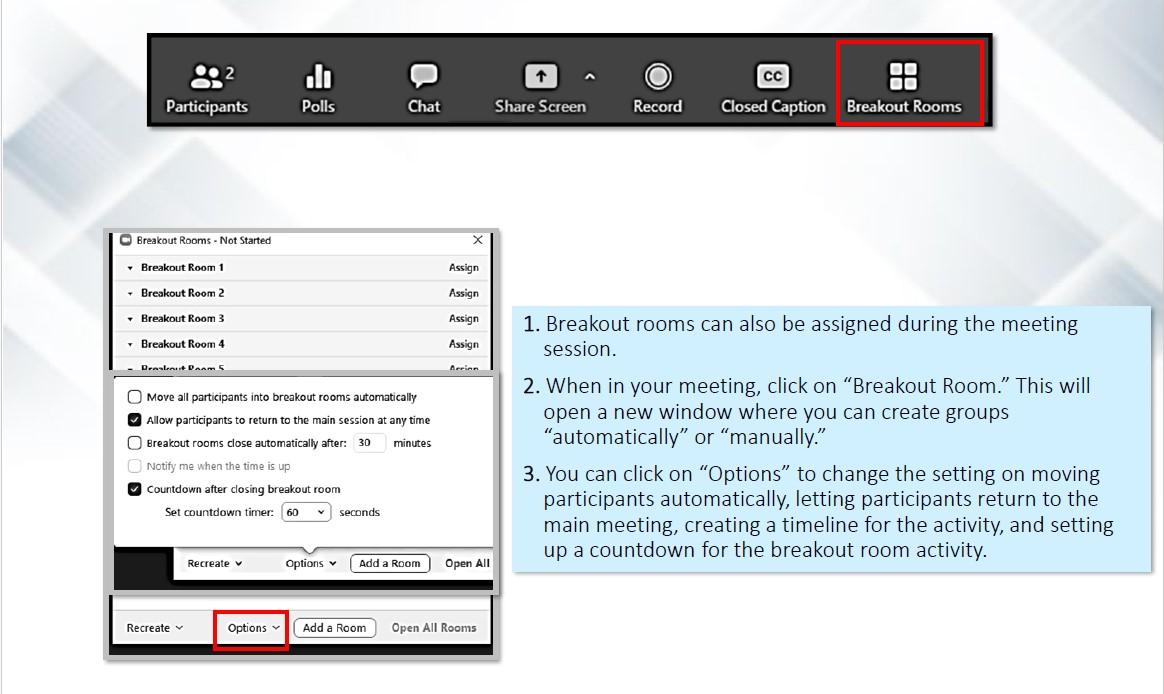The width and height of the screenshot is (1164, 694).
Task: Open the highlighted Options dropdown
Action: [251, 628]
